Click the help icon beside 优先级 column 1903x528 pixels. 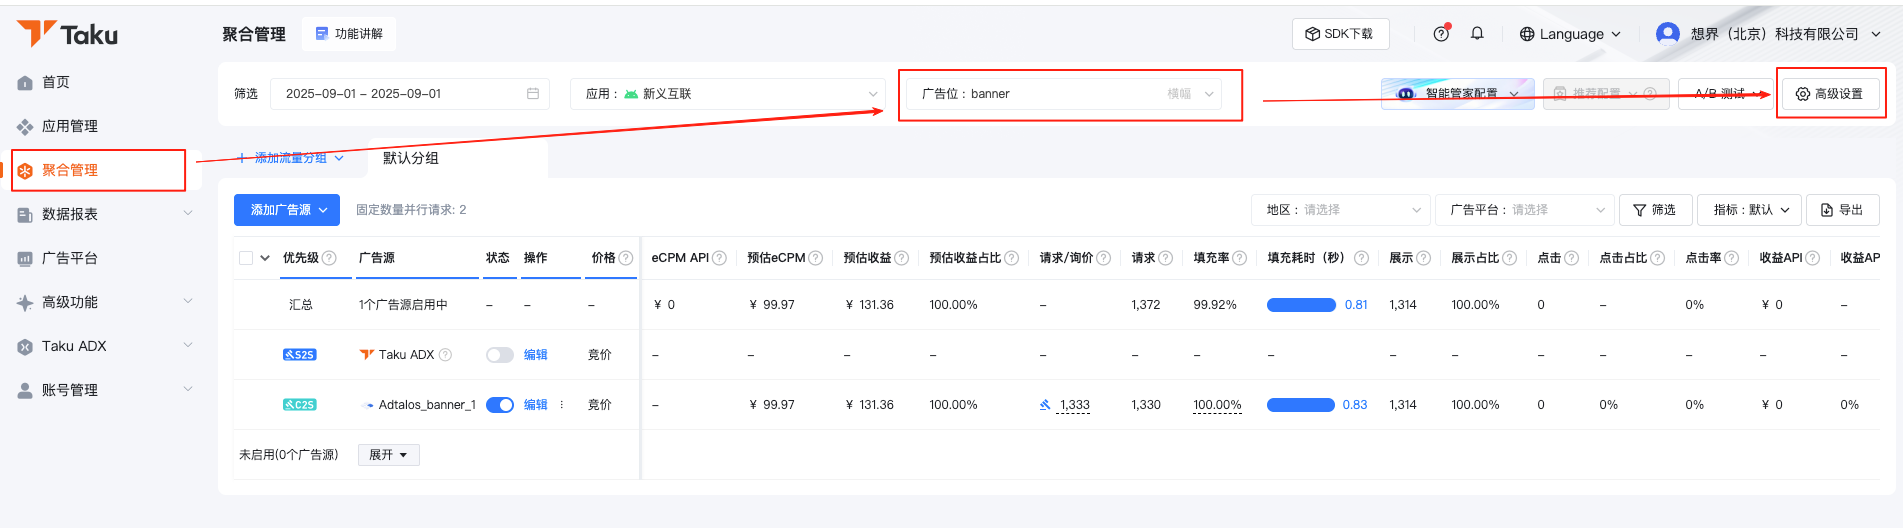tap(330, 258)
